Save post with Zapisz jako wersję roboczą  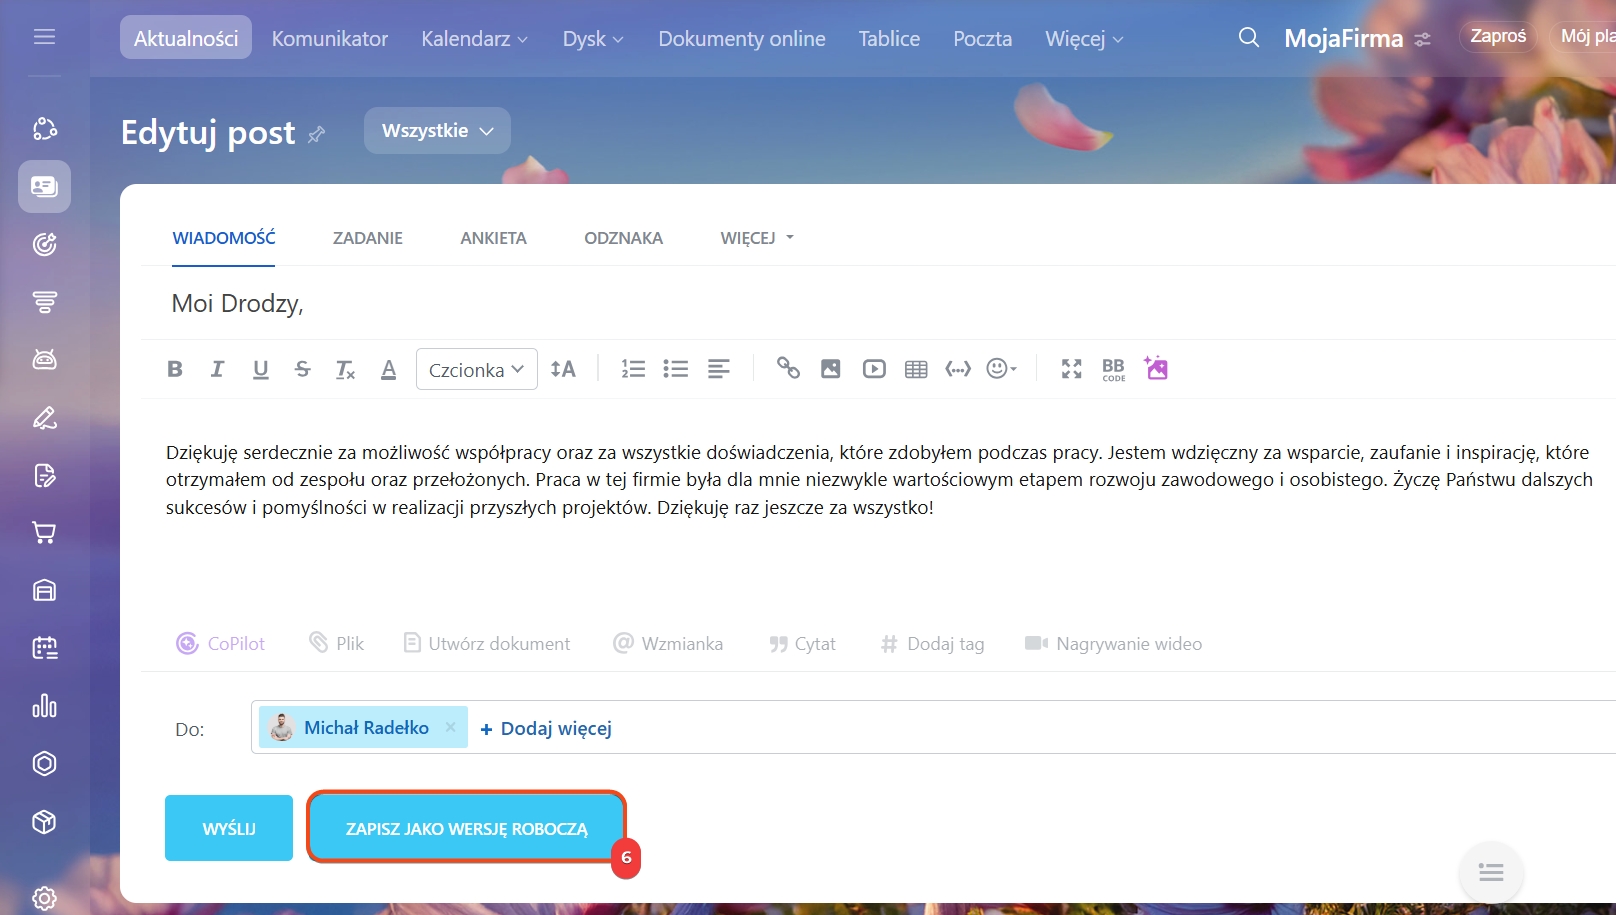point(466,828)
